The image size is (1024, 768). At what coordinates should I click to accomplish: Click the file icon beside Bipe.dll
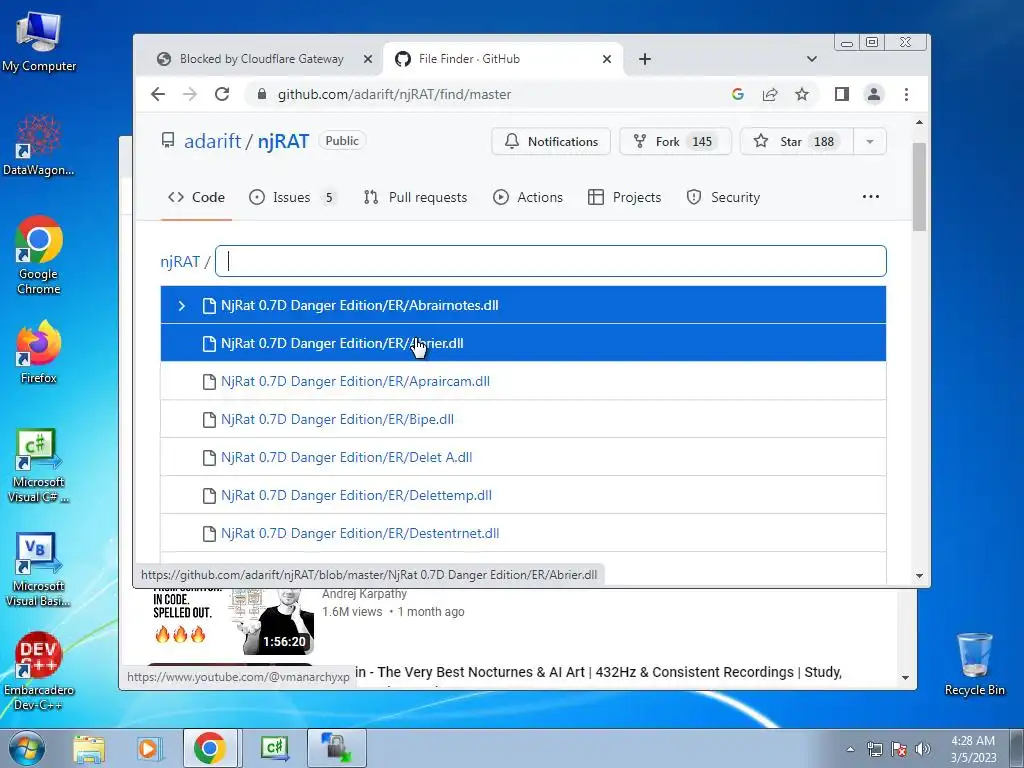pos(209,419)
